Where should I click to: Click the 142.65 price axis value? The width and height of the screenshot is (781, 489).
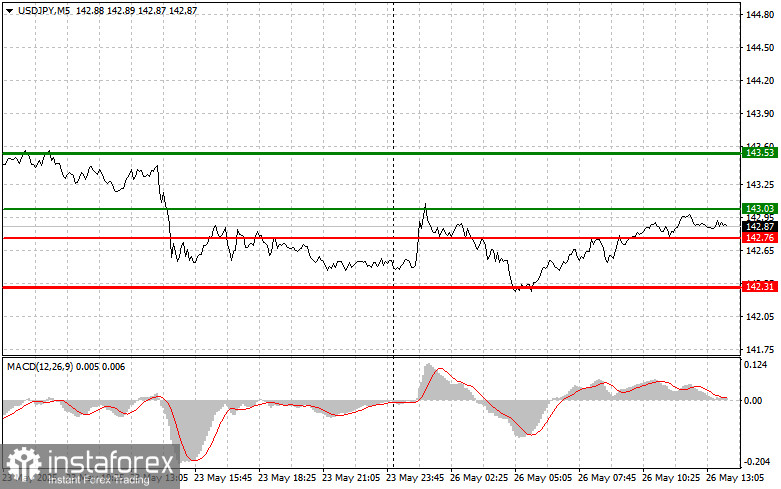760,250
